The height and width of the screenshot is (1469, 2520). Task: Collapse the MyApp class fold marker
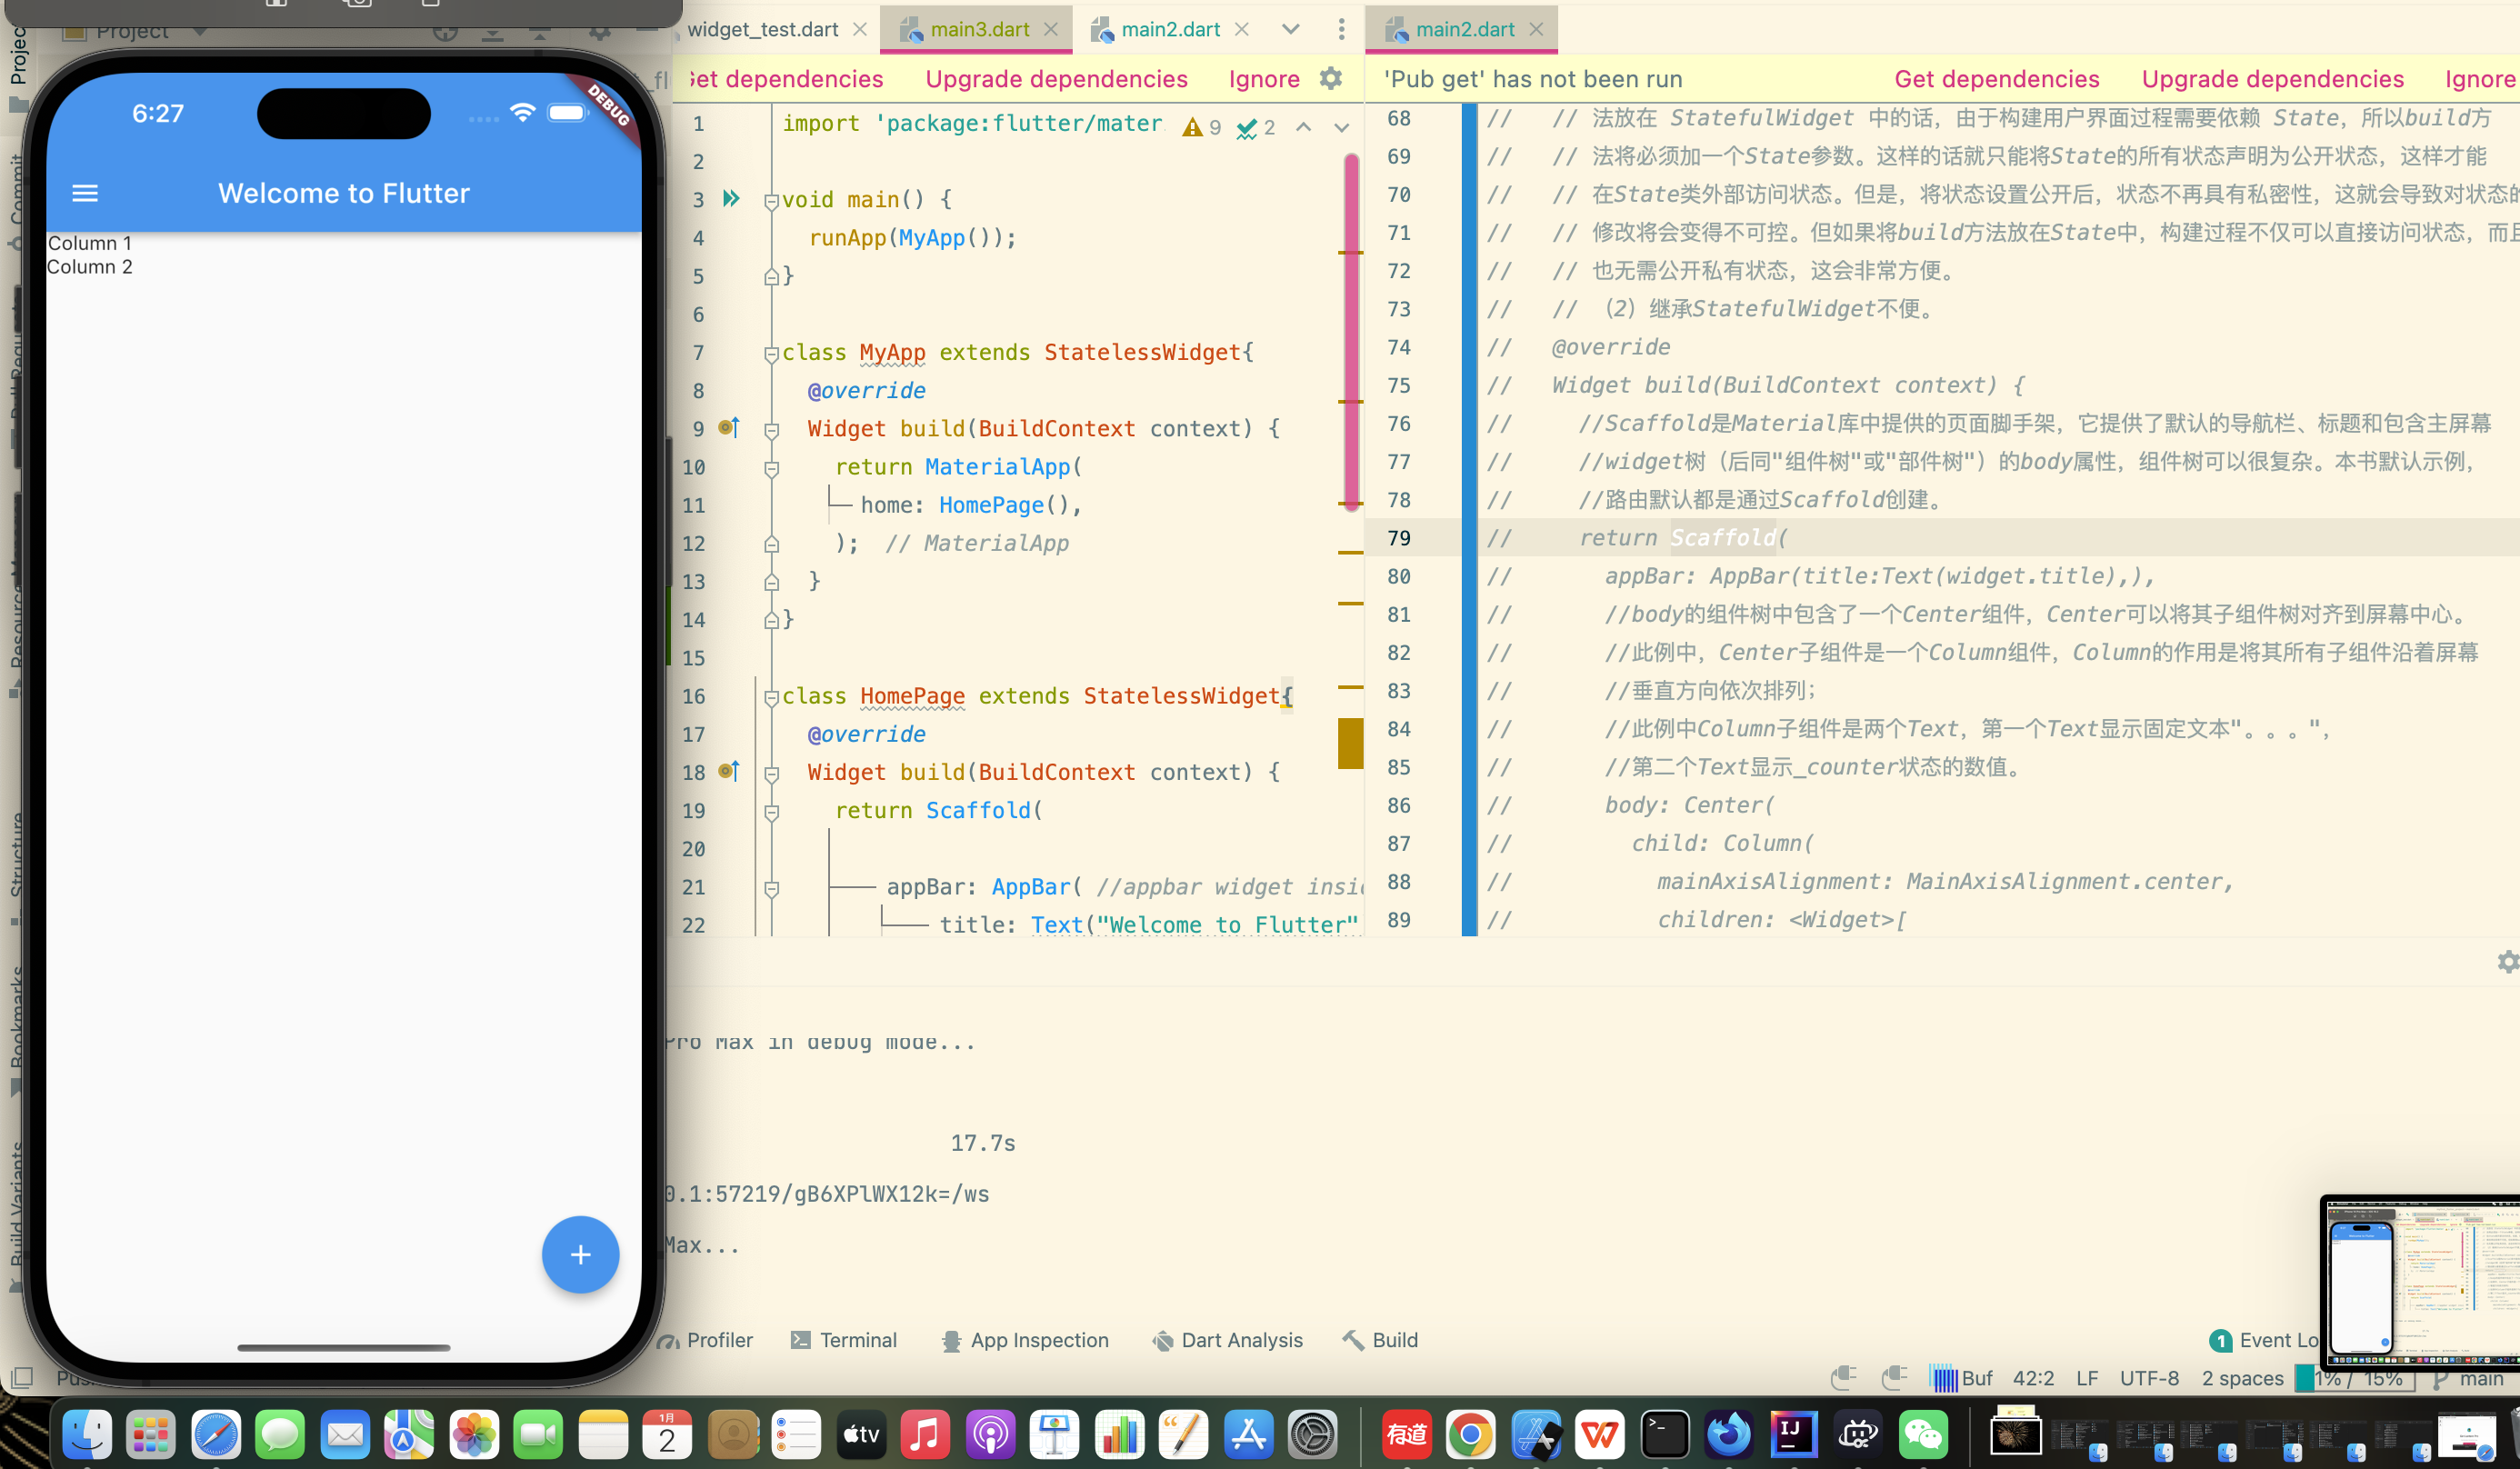(771, 354)
